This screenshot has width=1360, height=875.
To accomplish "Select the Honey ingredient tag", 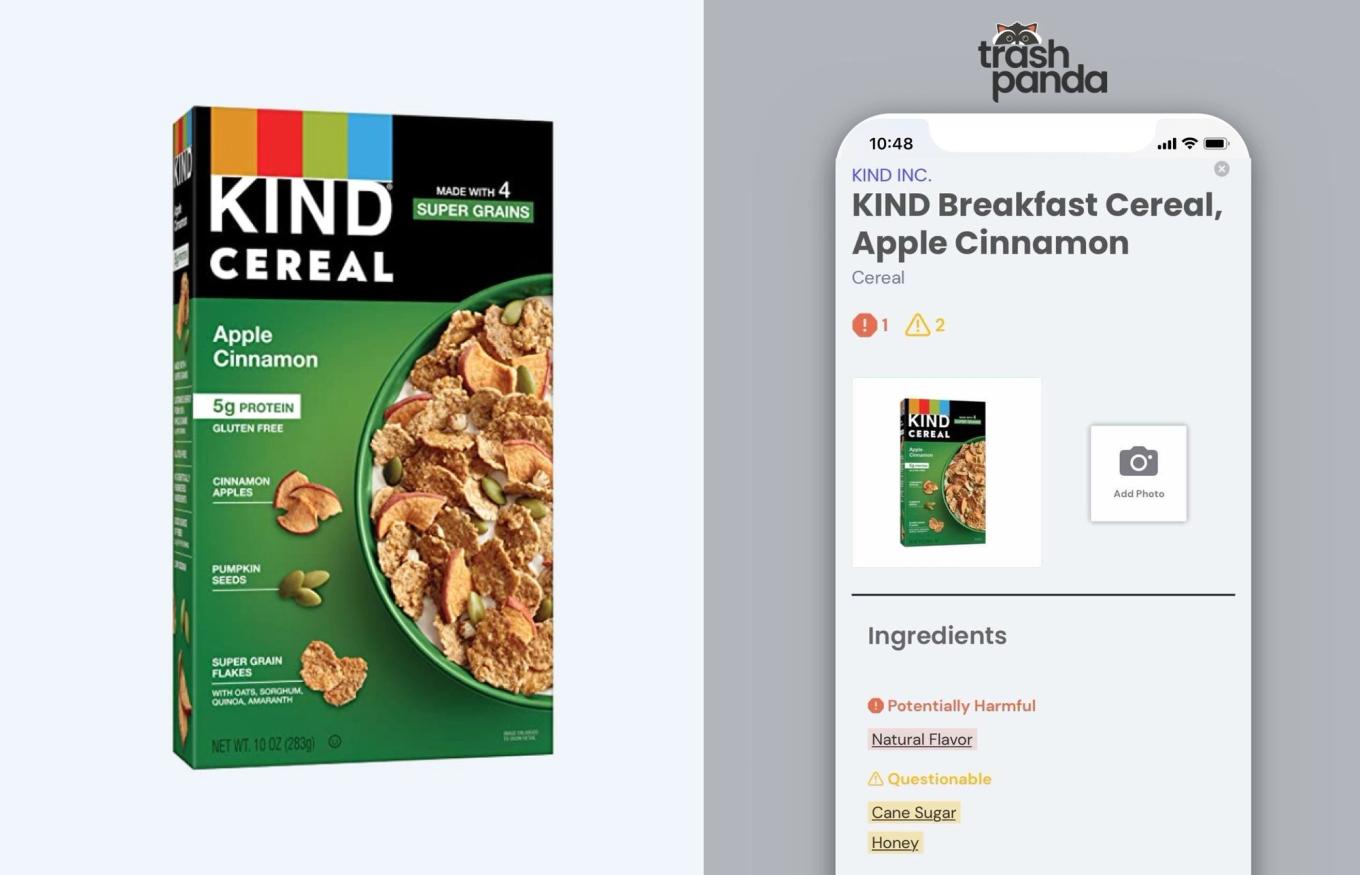I will [x=895, y=842].
